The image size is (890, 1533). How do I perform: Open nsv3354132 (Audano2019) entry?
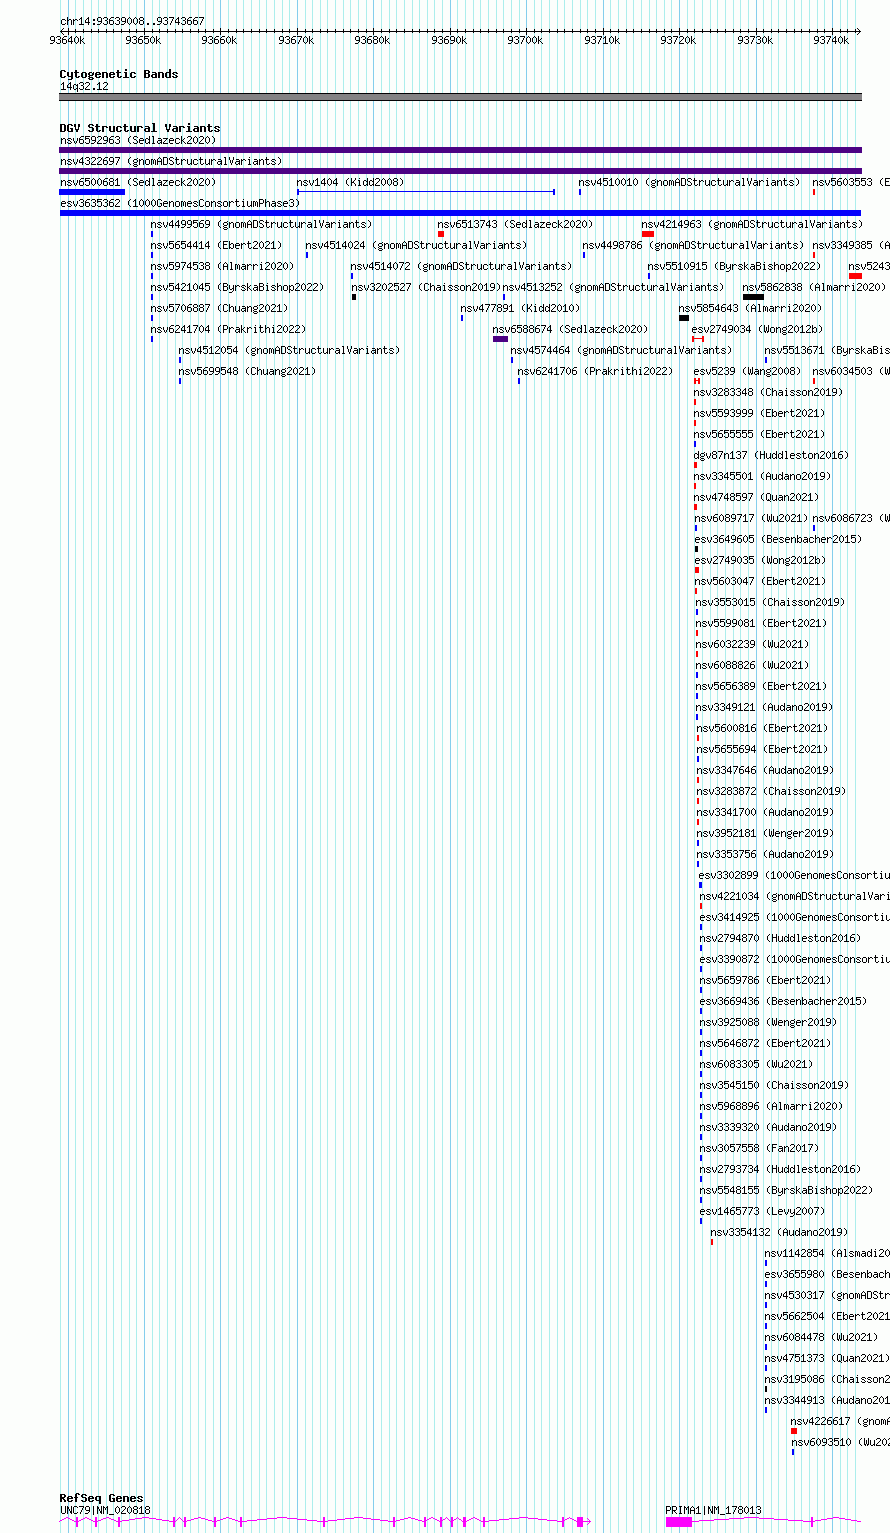(x=779, y=1232)
